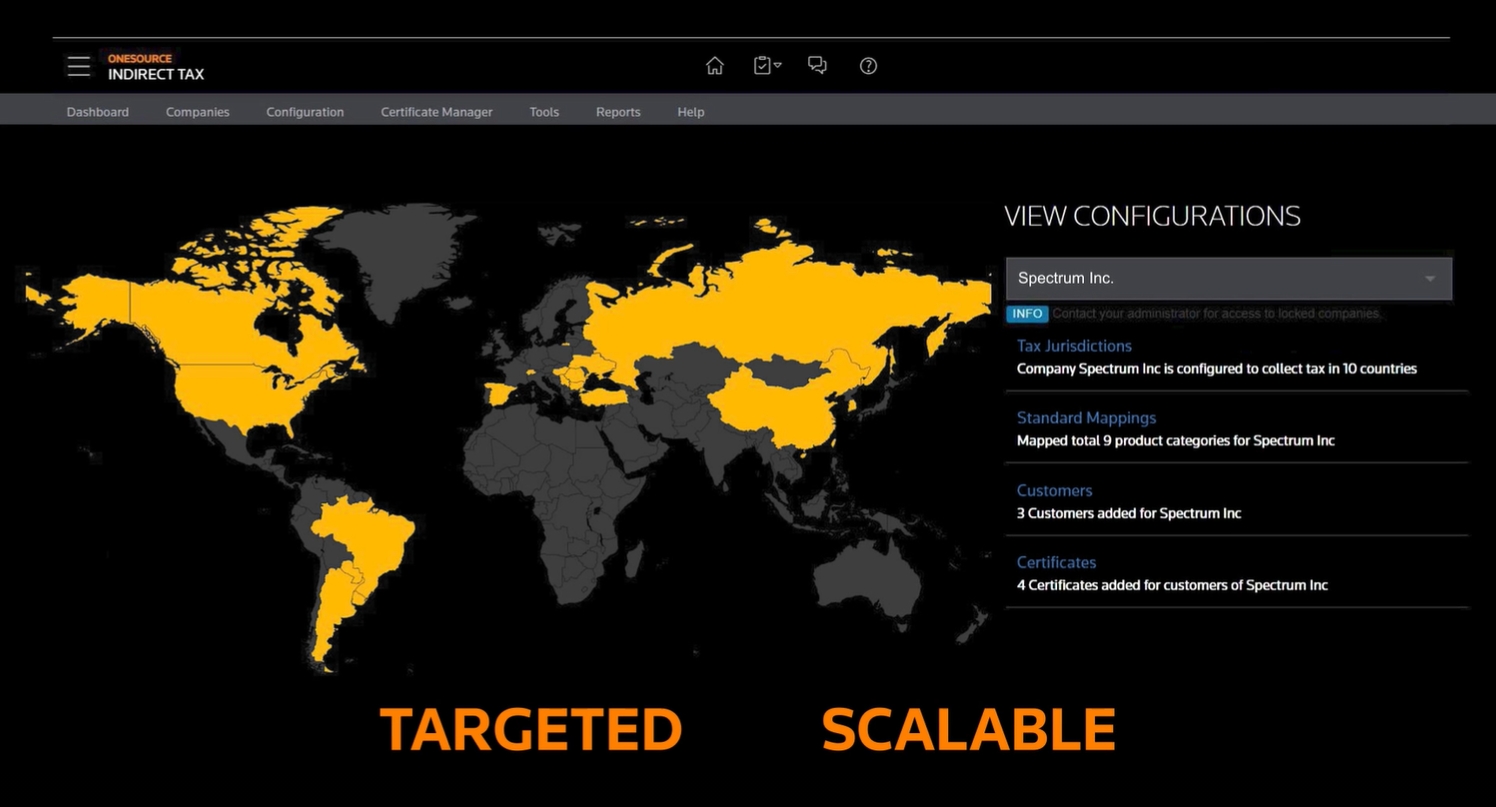Open the Certificate Manager menu
1496x807 pixels.
pyautogui.click(x=436, y=112)
